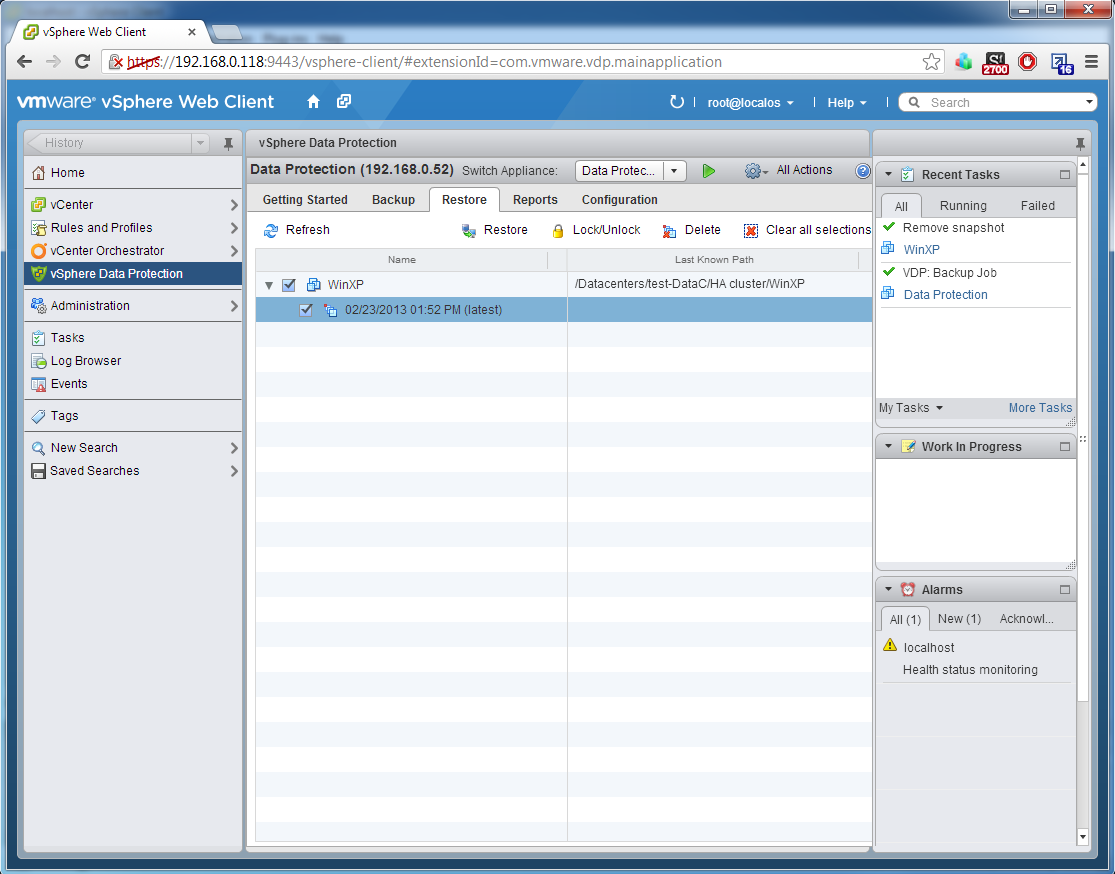Open the My Tasks filter dropdown
1115x874 pixels.
coord(911,407)
